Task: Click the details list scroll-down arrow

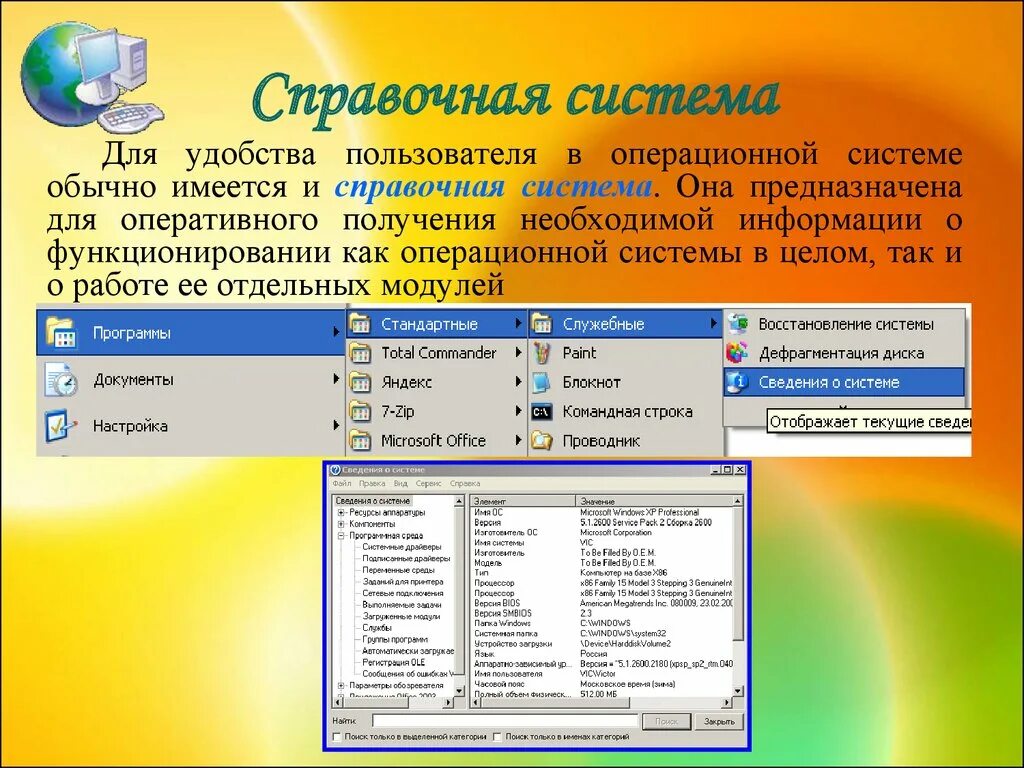Action: click(x=738, y=691)
